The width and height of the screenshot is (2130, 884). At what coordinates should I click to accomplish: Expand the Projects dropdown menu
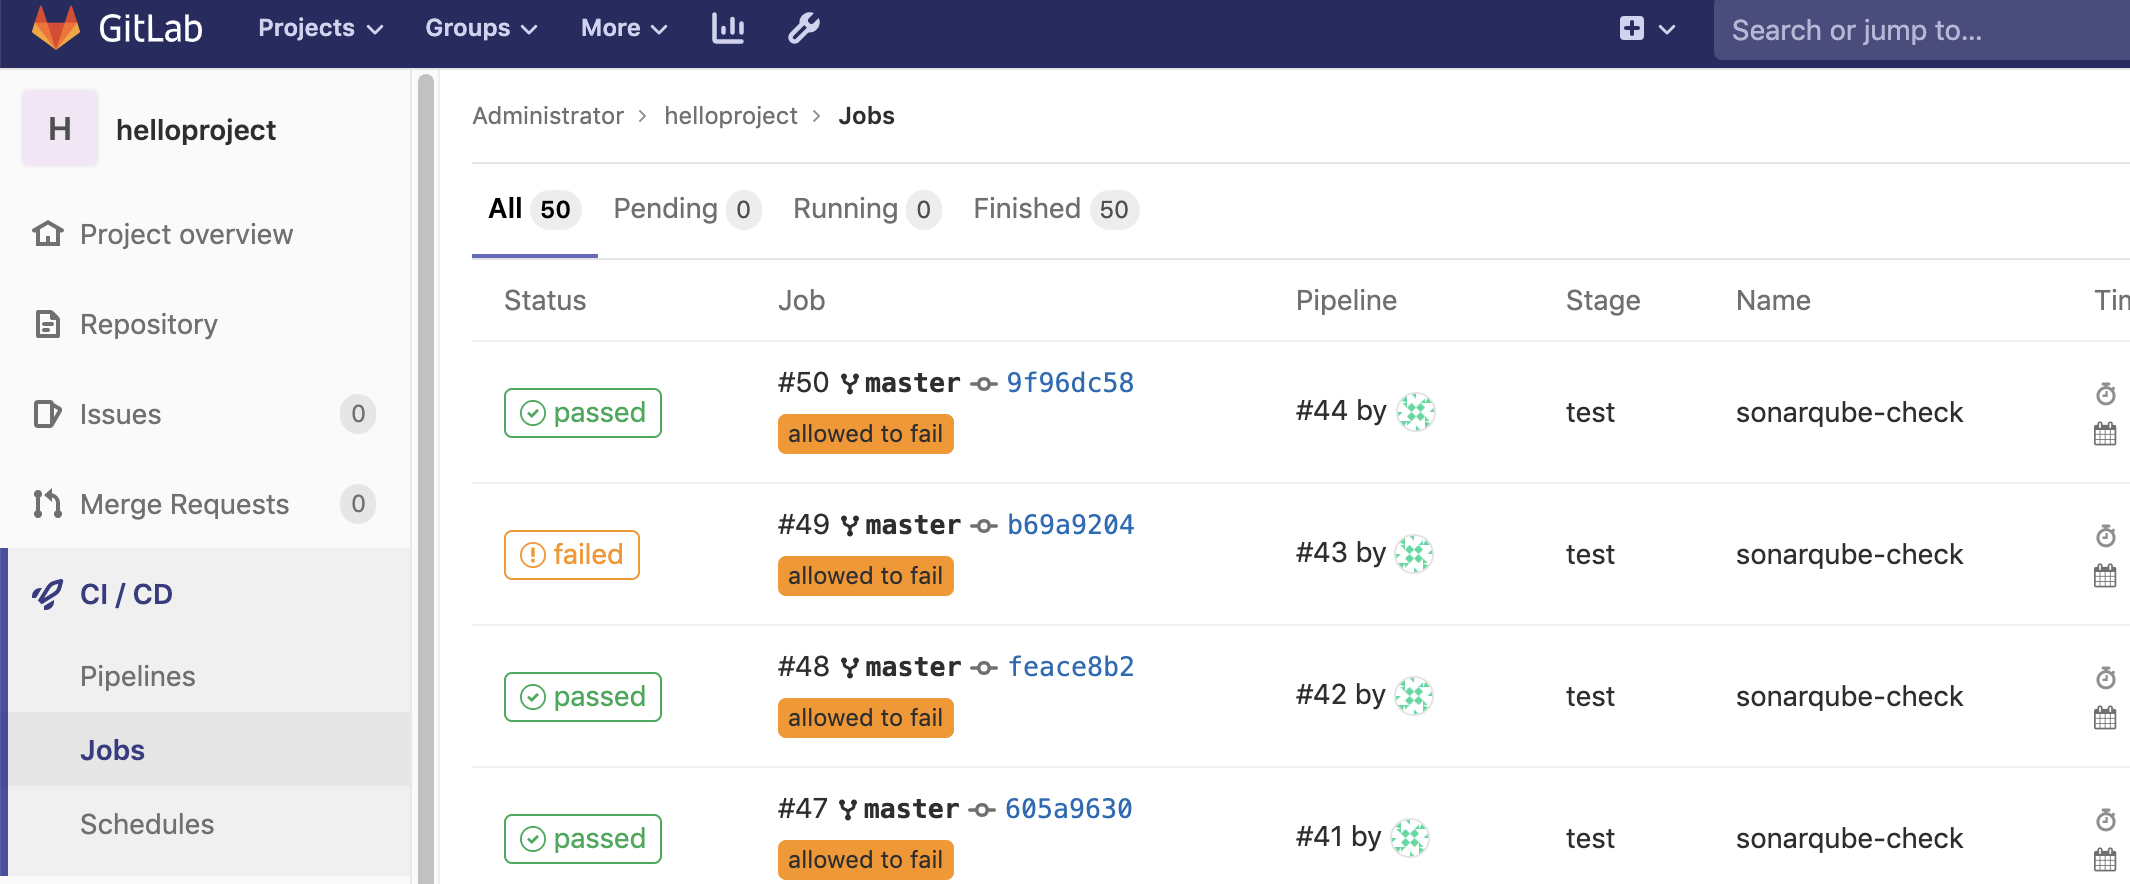tap(320, 29)
